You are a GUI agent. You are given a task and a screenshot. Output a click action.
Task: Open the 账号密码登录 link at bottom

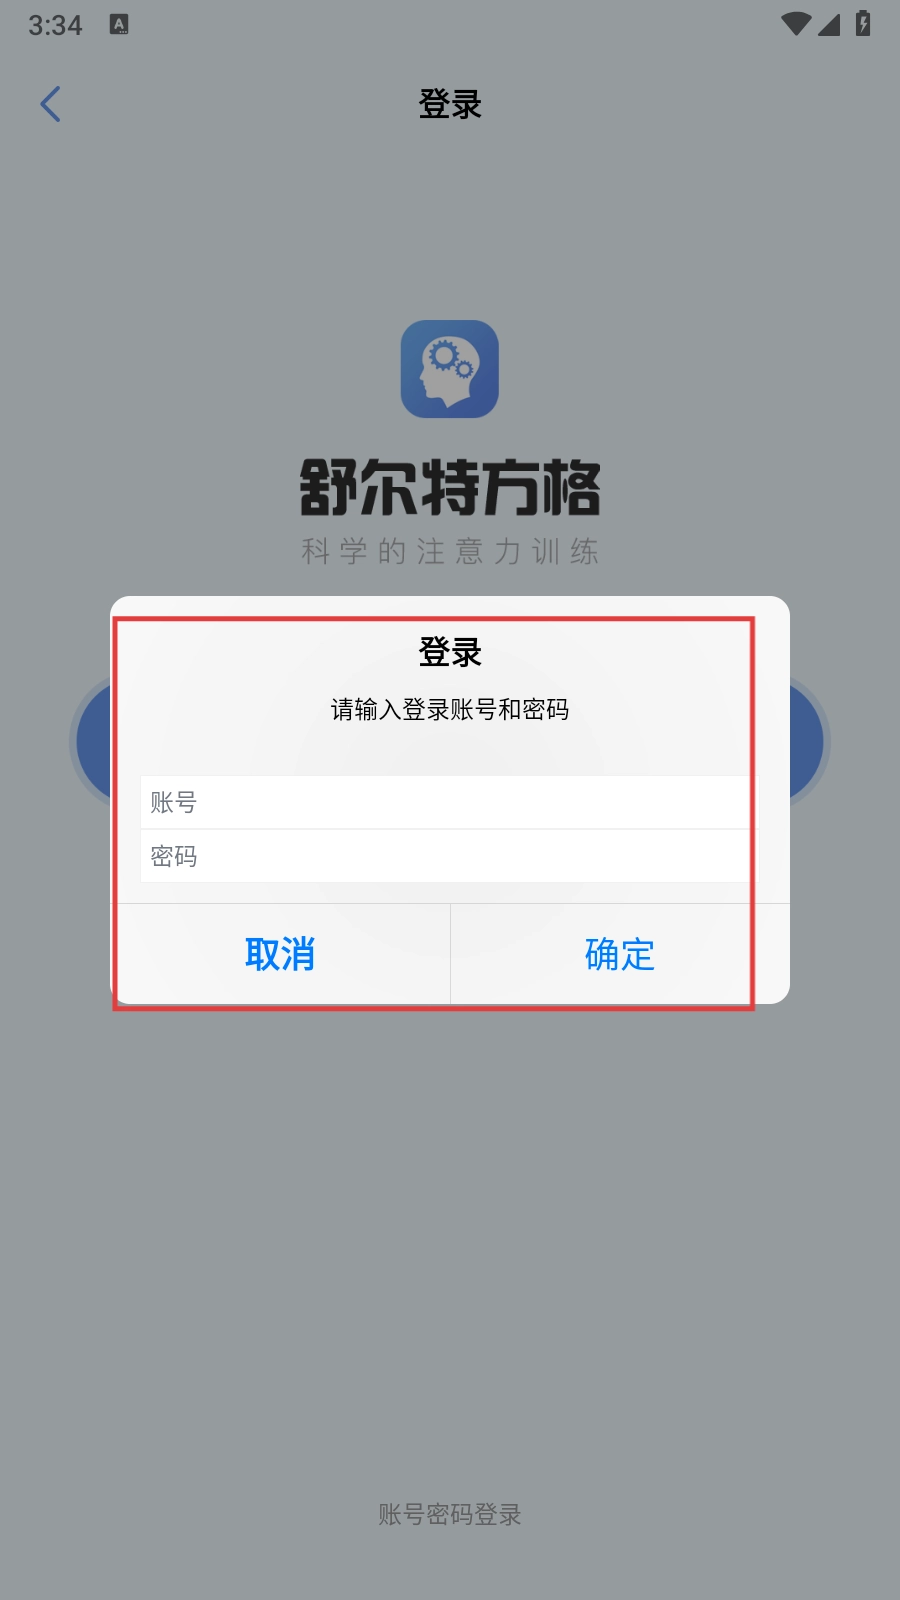point(450,1514)
